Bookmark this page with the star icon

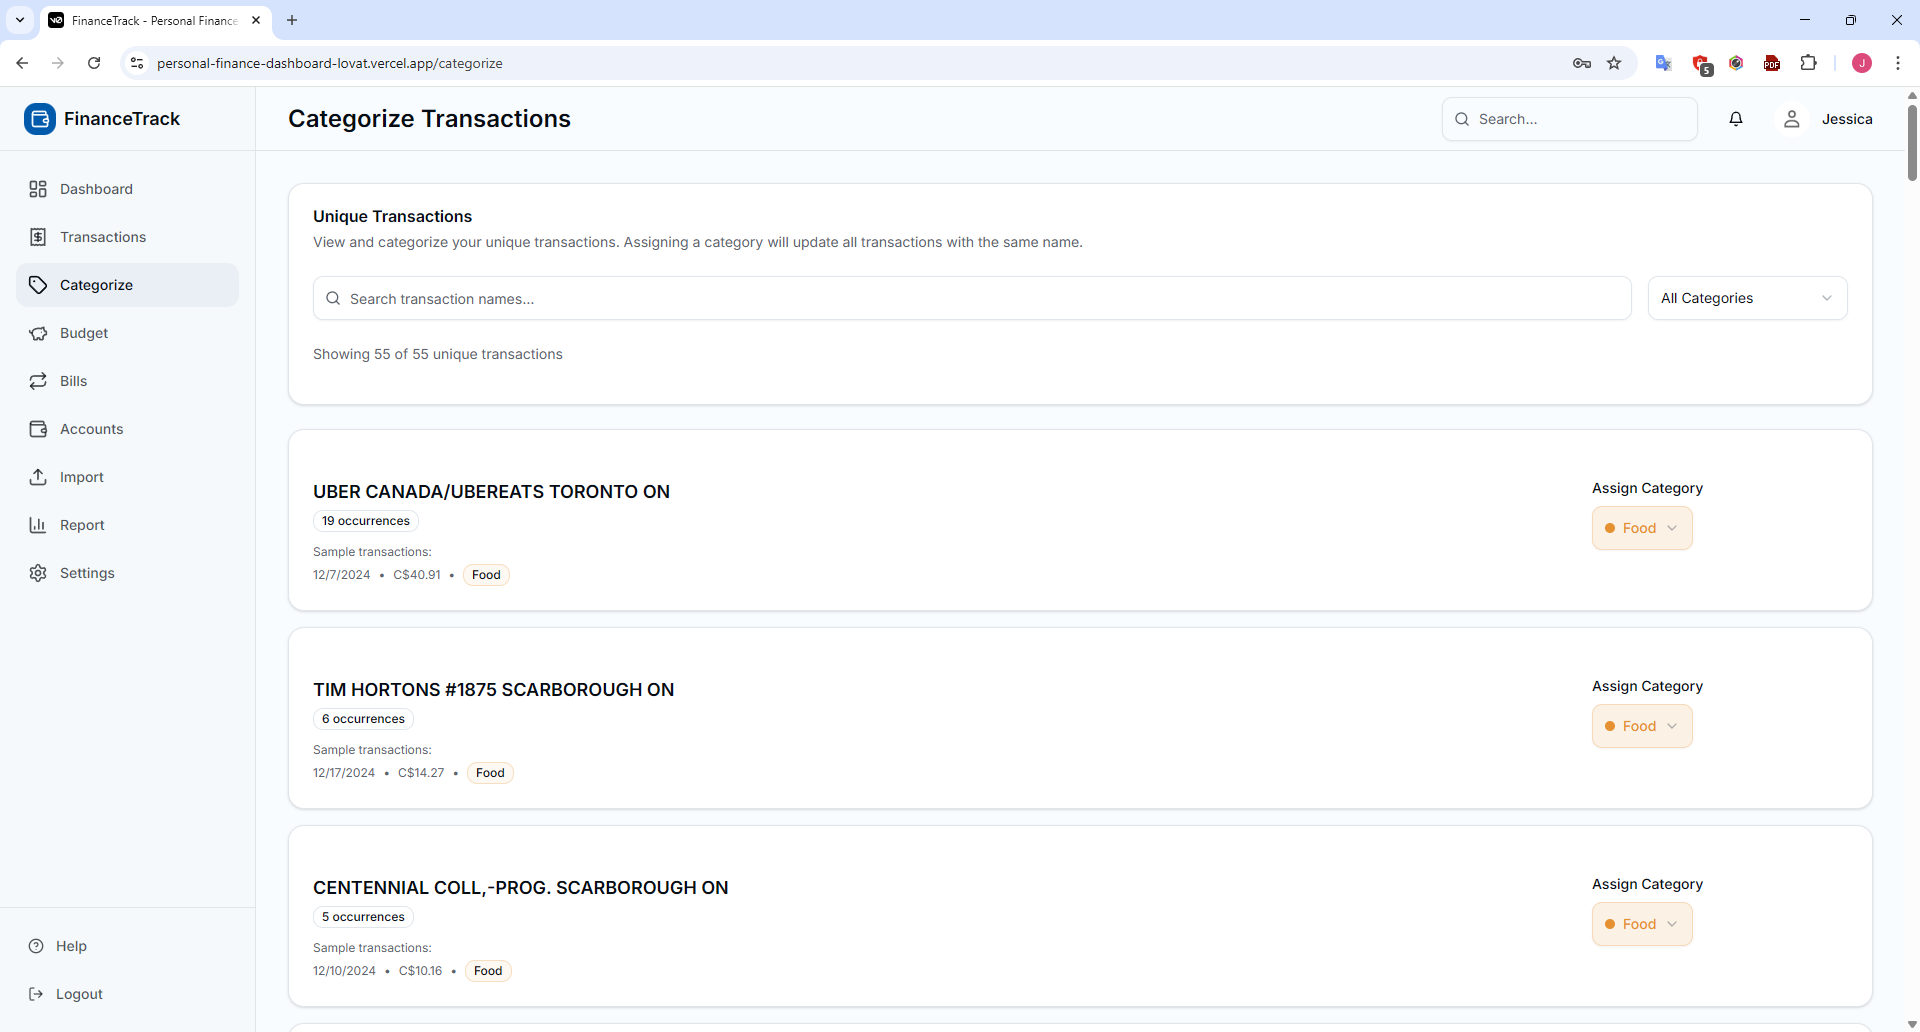point(1614,63)
